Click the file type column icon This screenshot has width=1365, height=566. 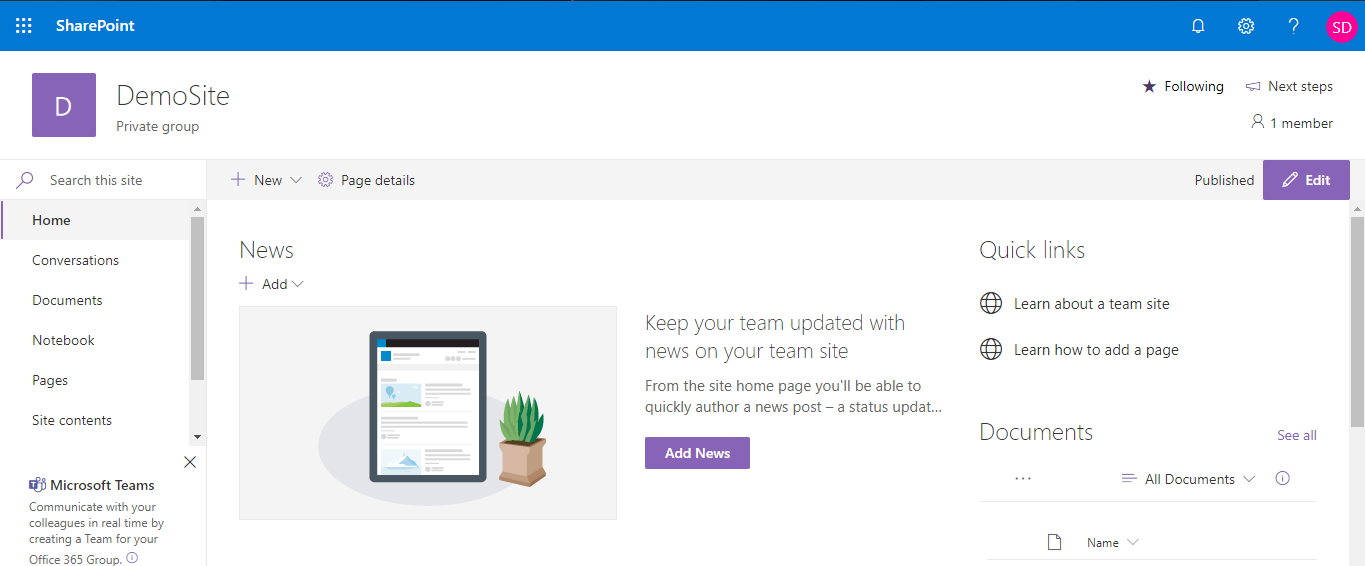(x=1054, y=542)
